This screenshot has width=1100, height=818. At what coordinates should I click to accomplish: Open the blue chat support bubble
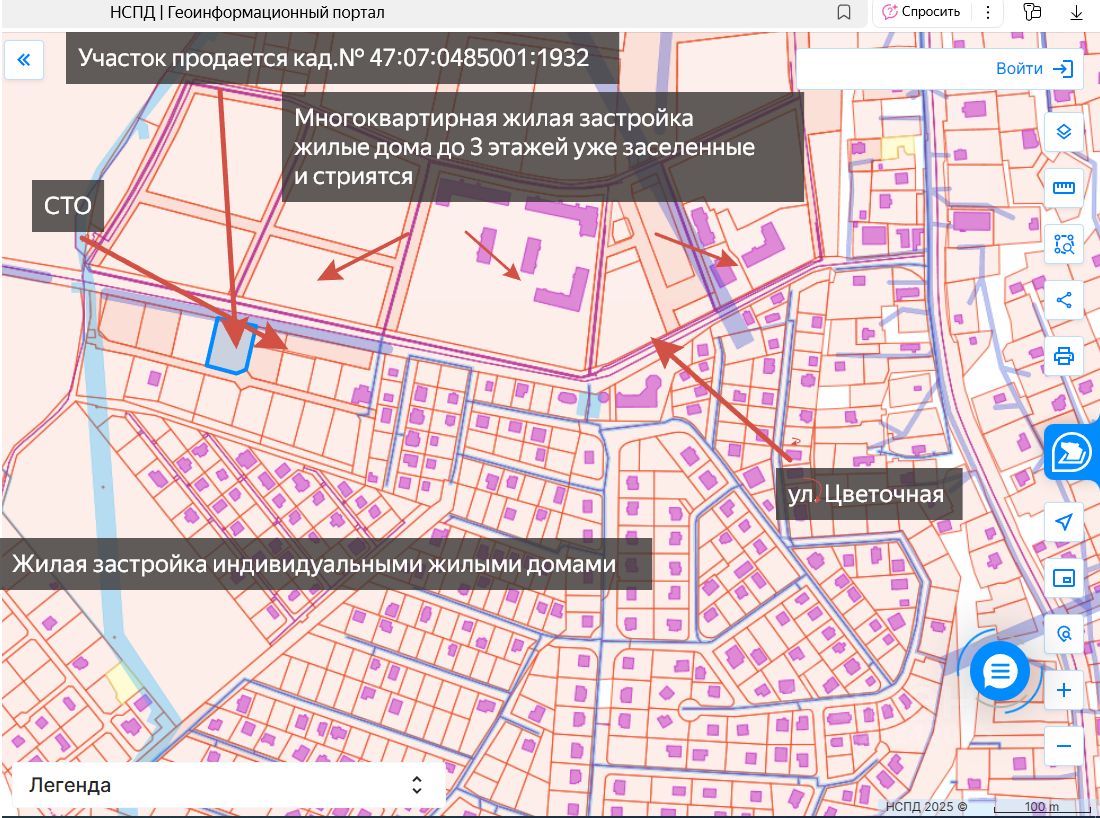click(1000, 672)
